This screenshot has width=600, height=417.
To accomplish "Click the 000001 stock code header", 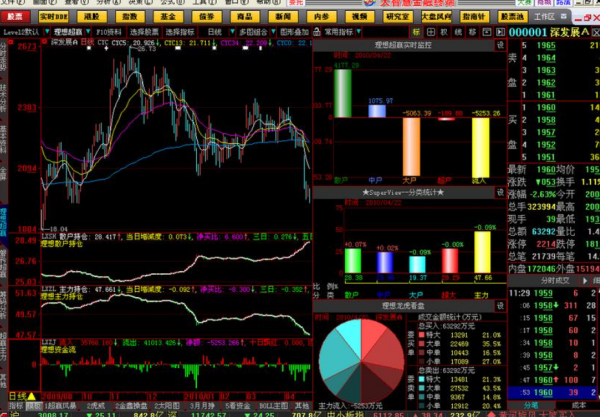I will click(528, 33).
